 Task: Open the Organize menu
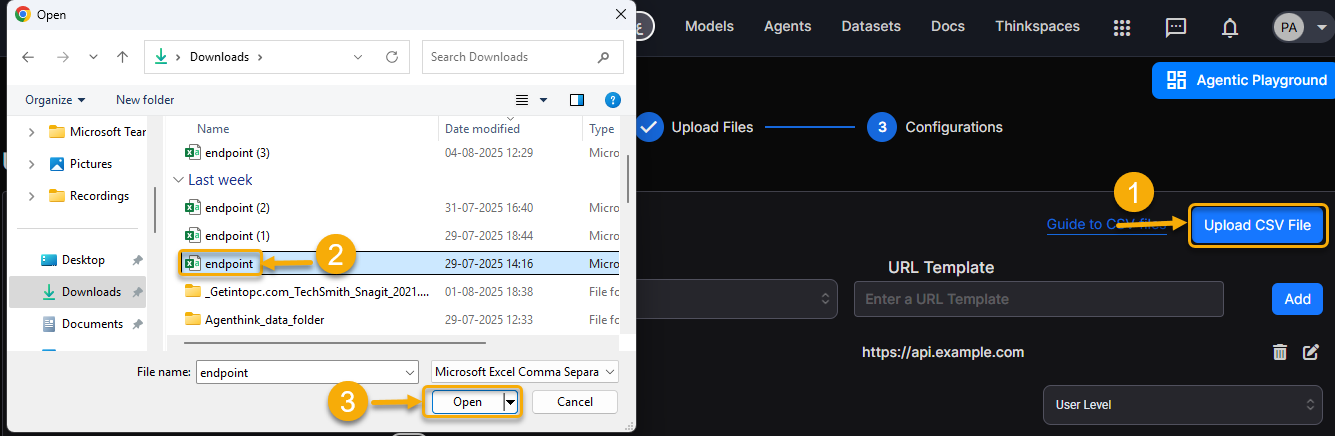point(55,100)
